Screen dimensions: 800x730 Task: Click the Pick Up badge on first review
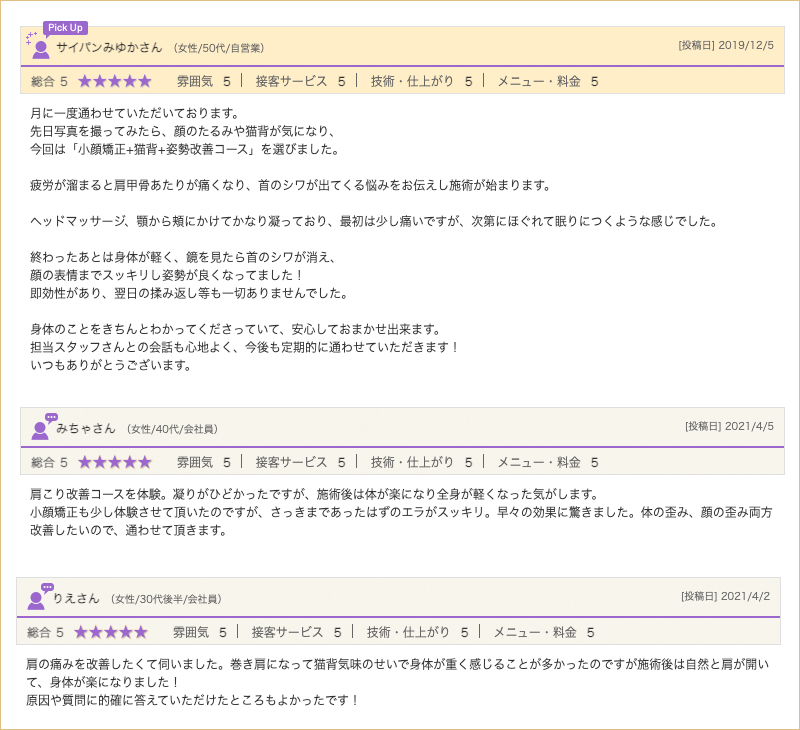pos(65,28)
